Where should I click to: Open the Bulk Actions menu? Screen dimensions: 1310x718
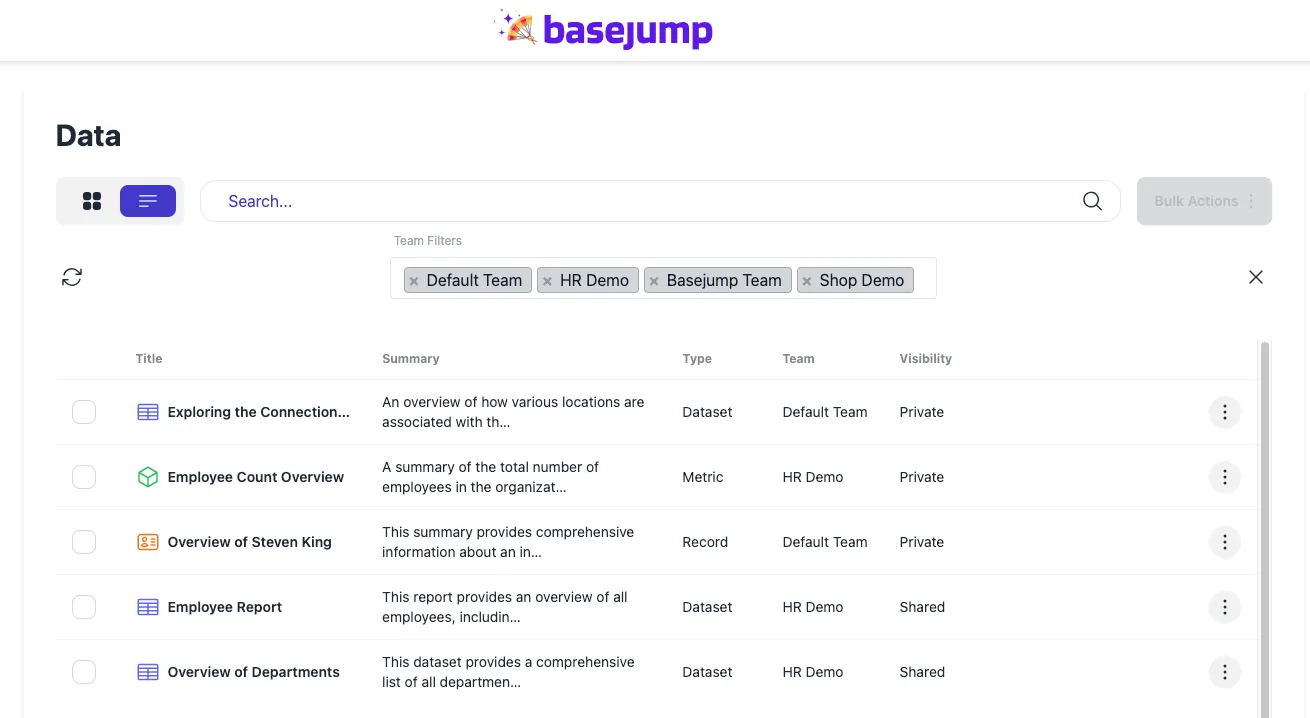pos(1204,201)
